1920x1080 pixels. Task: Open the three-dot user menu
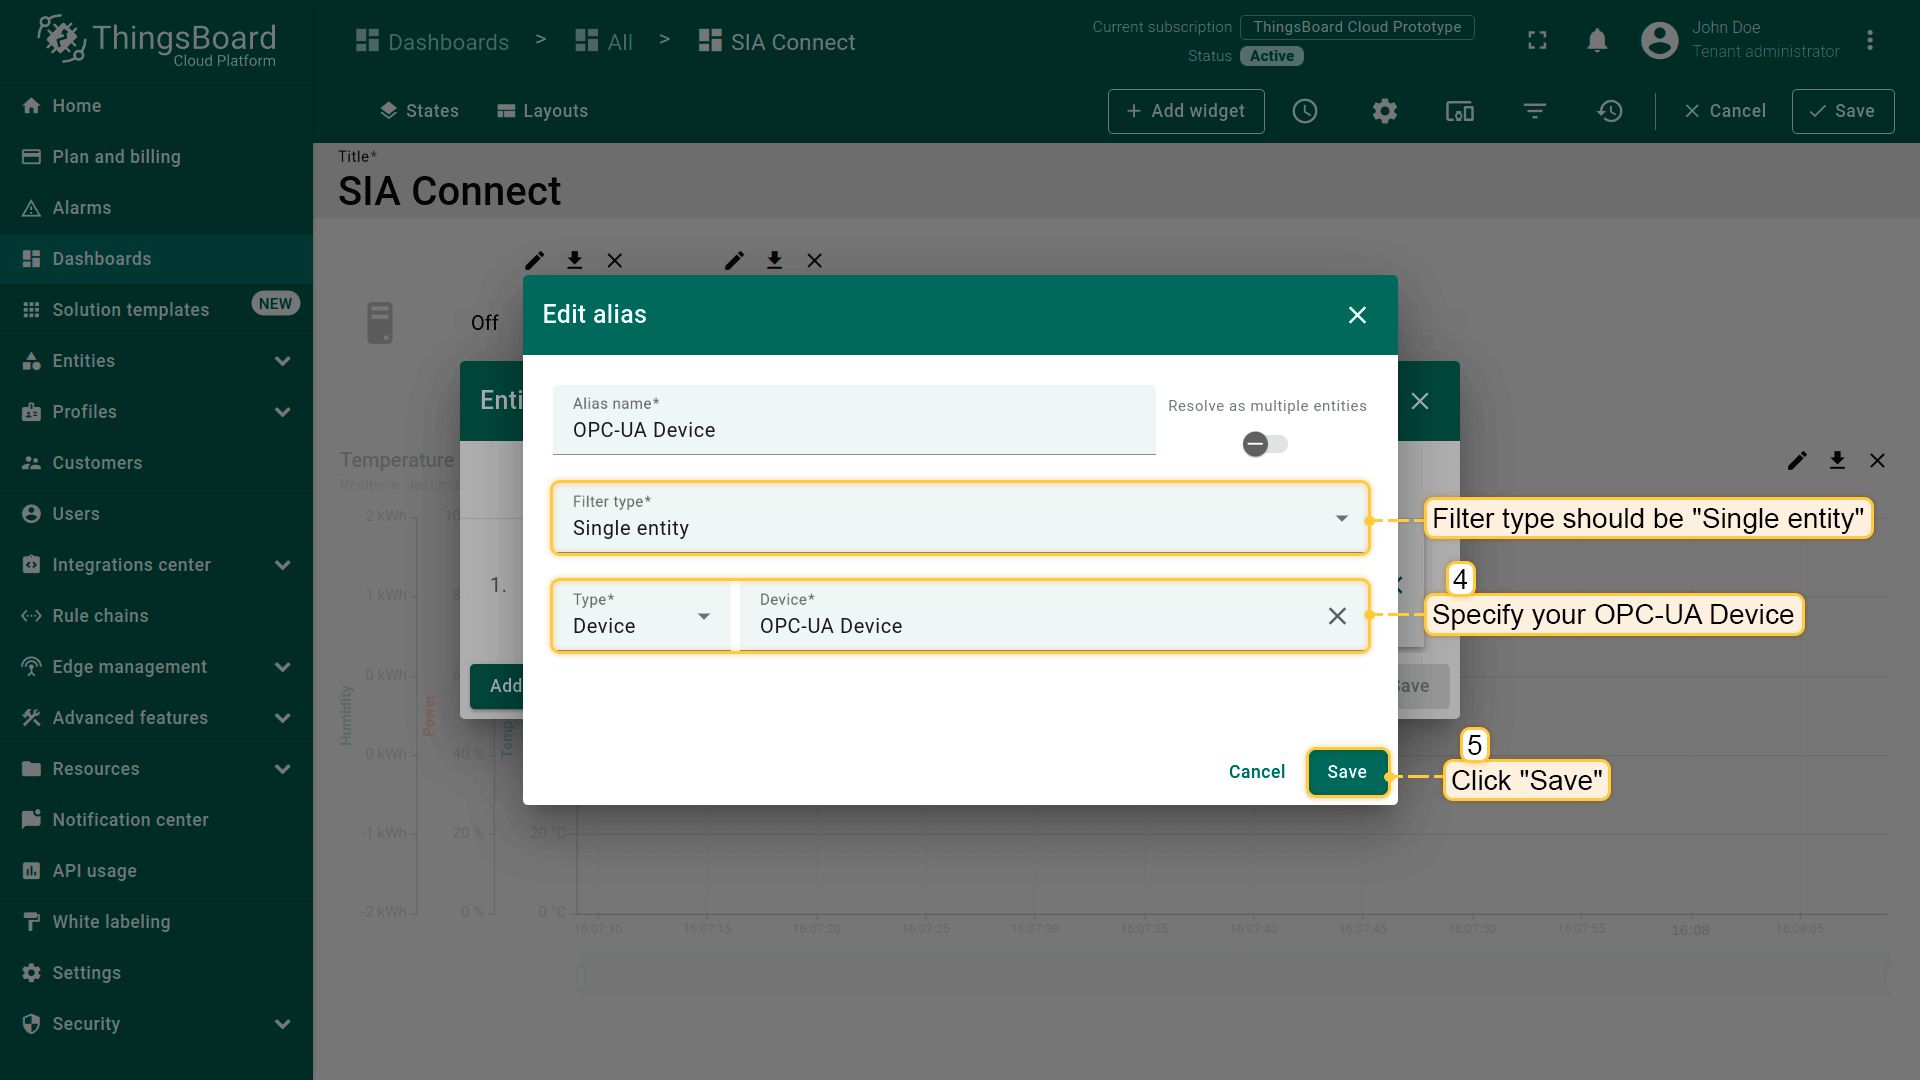[1869, 40]
